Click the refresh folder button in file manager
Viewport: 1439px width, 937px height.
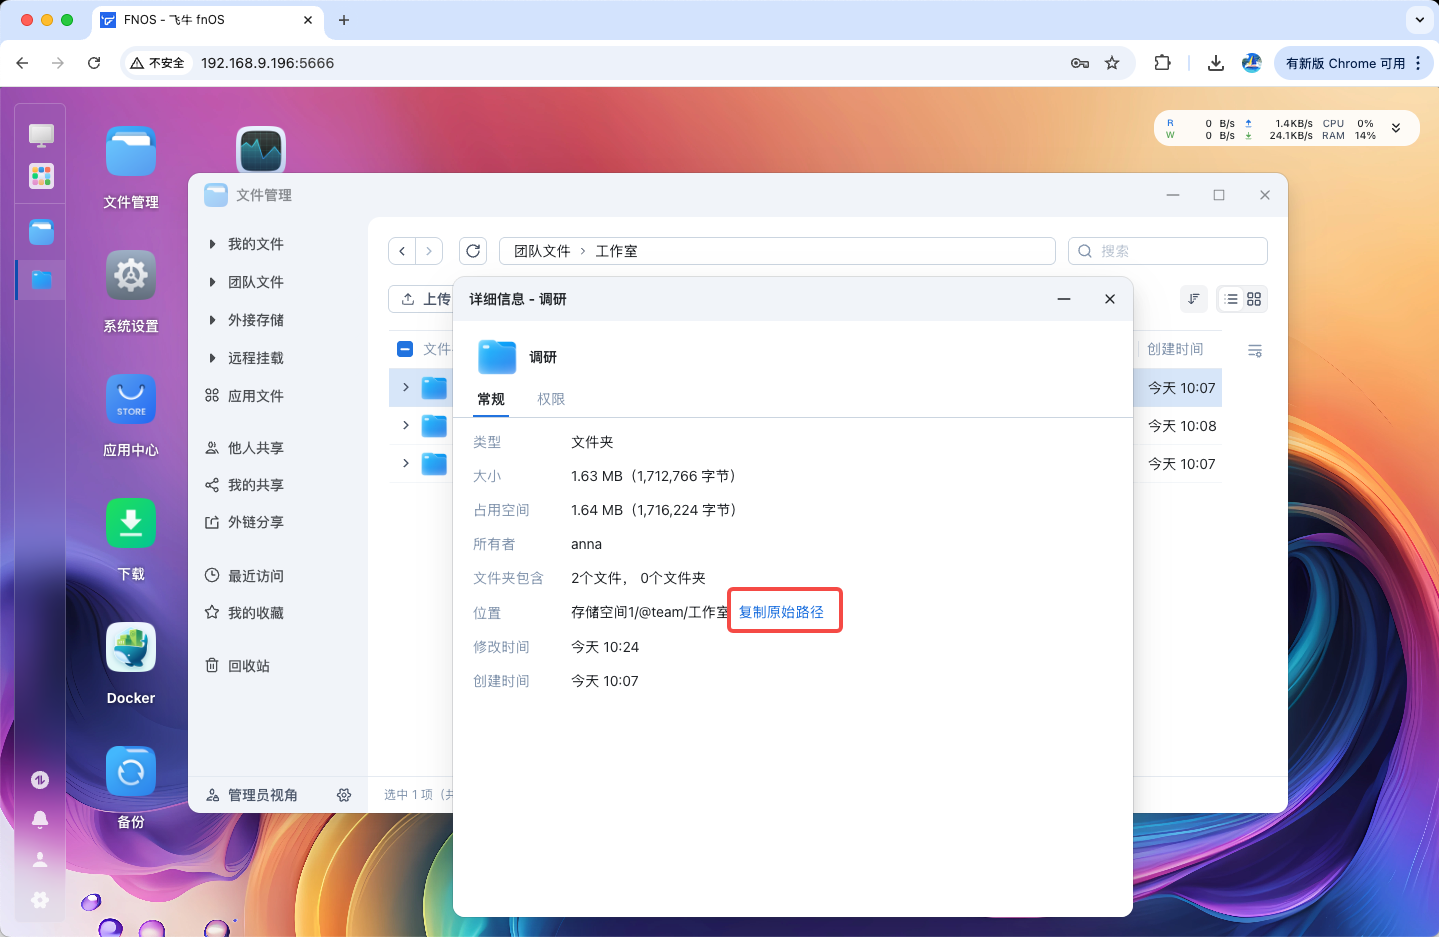pyautogui.click(x=473, y=251)
